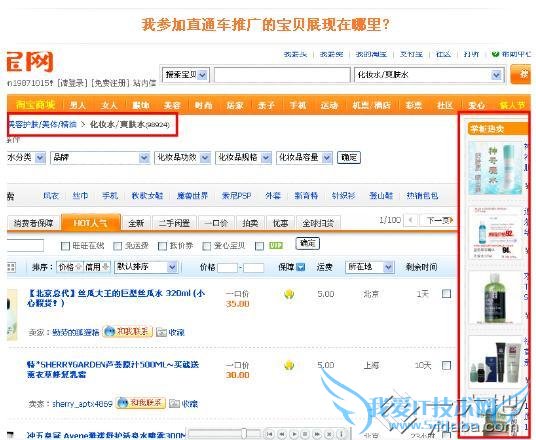Image resolution: width=536 pixels, height=440 pixels.
Task: Click the maximum 价格 input box
Action: pyautogui.click(x=253, y=267)
